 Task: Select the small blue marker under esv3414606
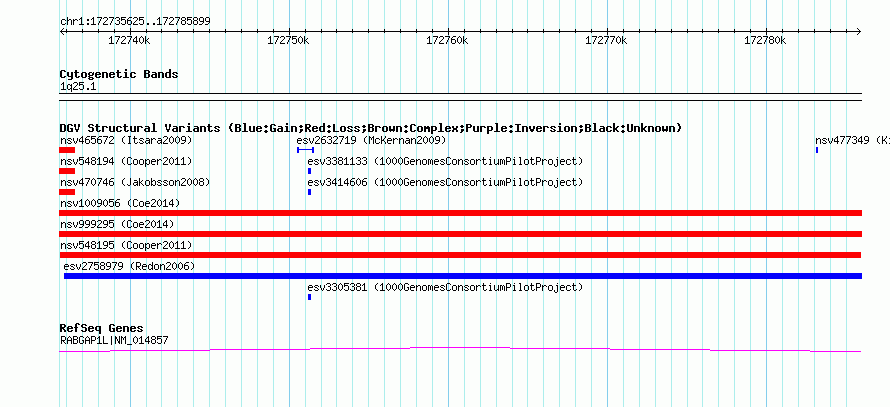[309, 192]
